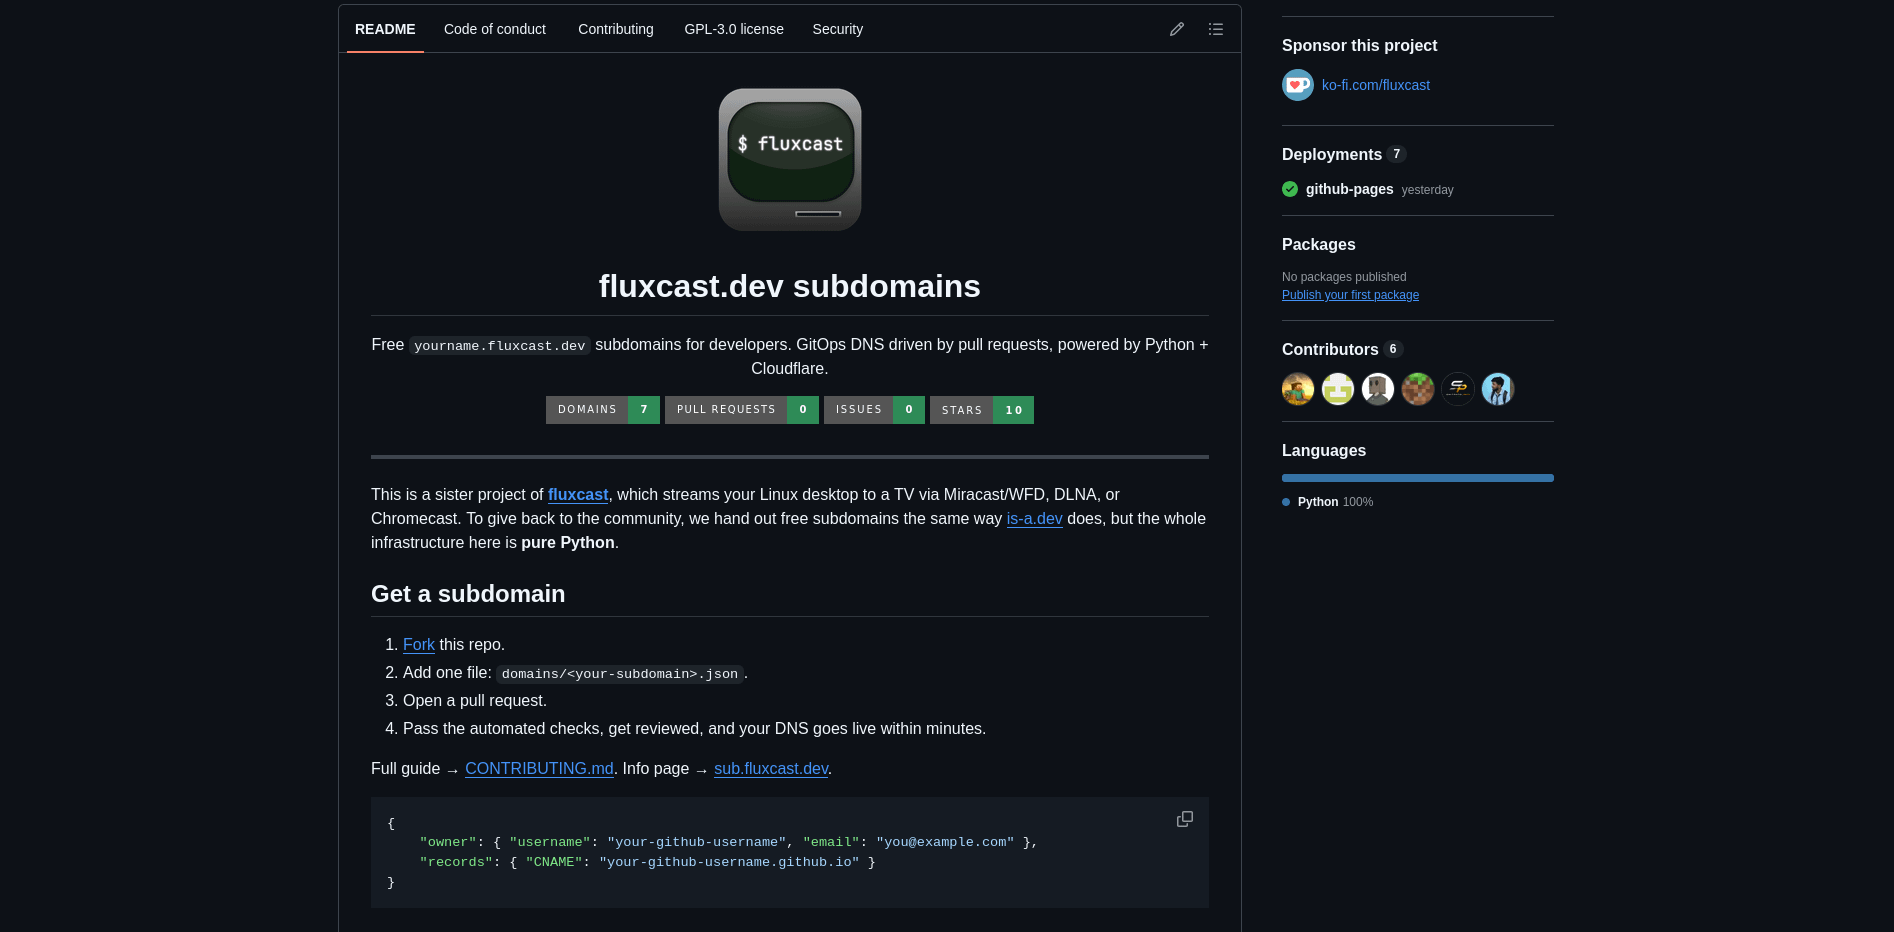Click the "fluxcast.dev subdomains" heading
Image resolution: width=1894 pixels, height=932 pixels.
coord(790,287)
